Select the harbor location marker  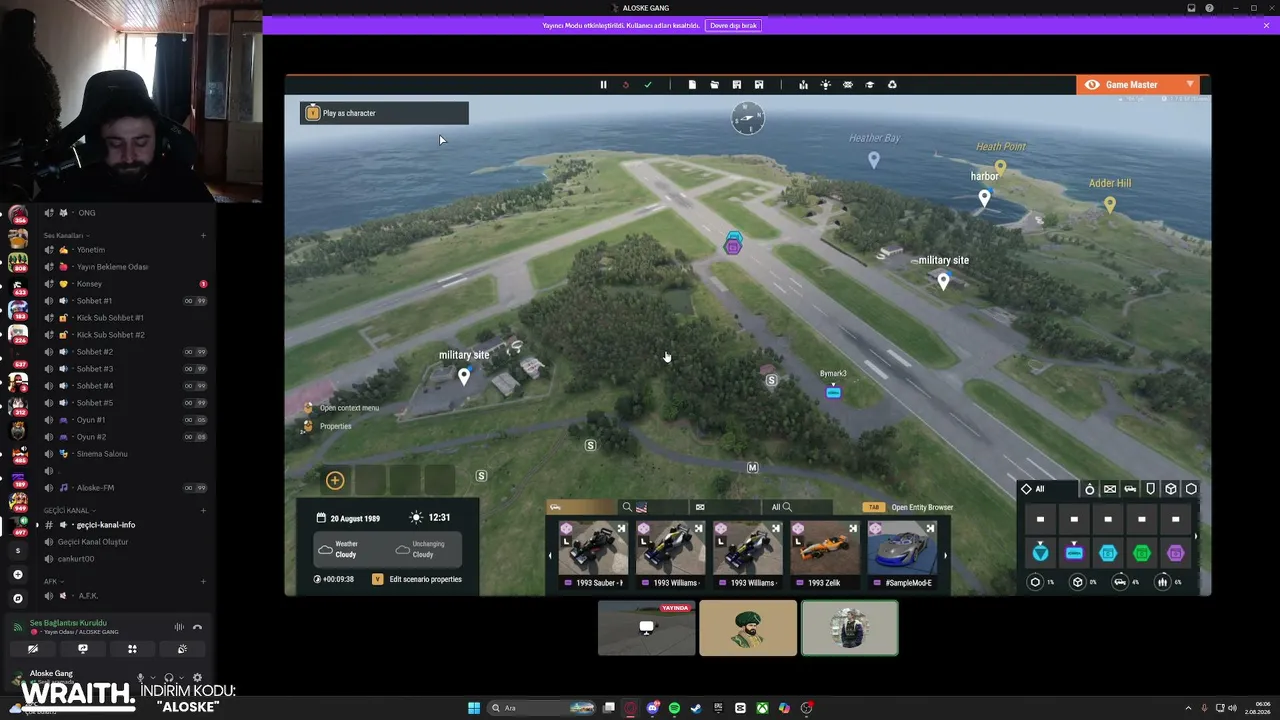coord(984,198)
